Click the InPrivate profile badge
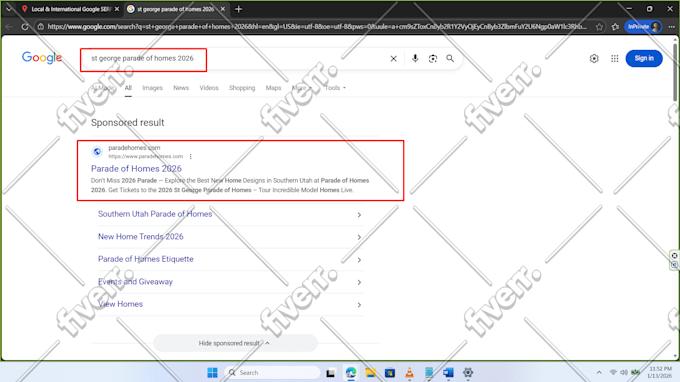680x382 pixels. pos(644,27)
